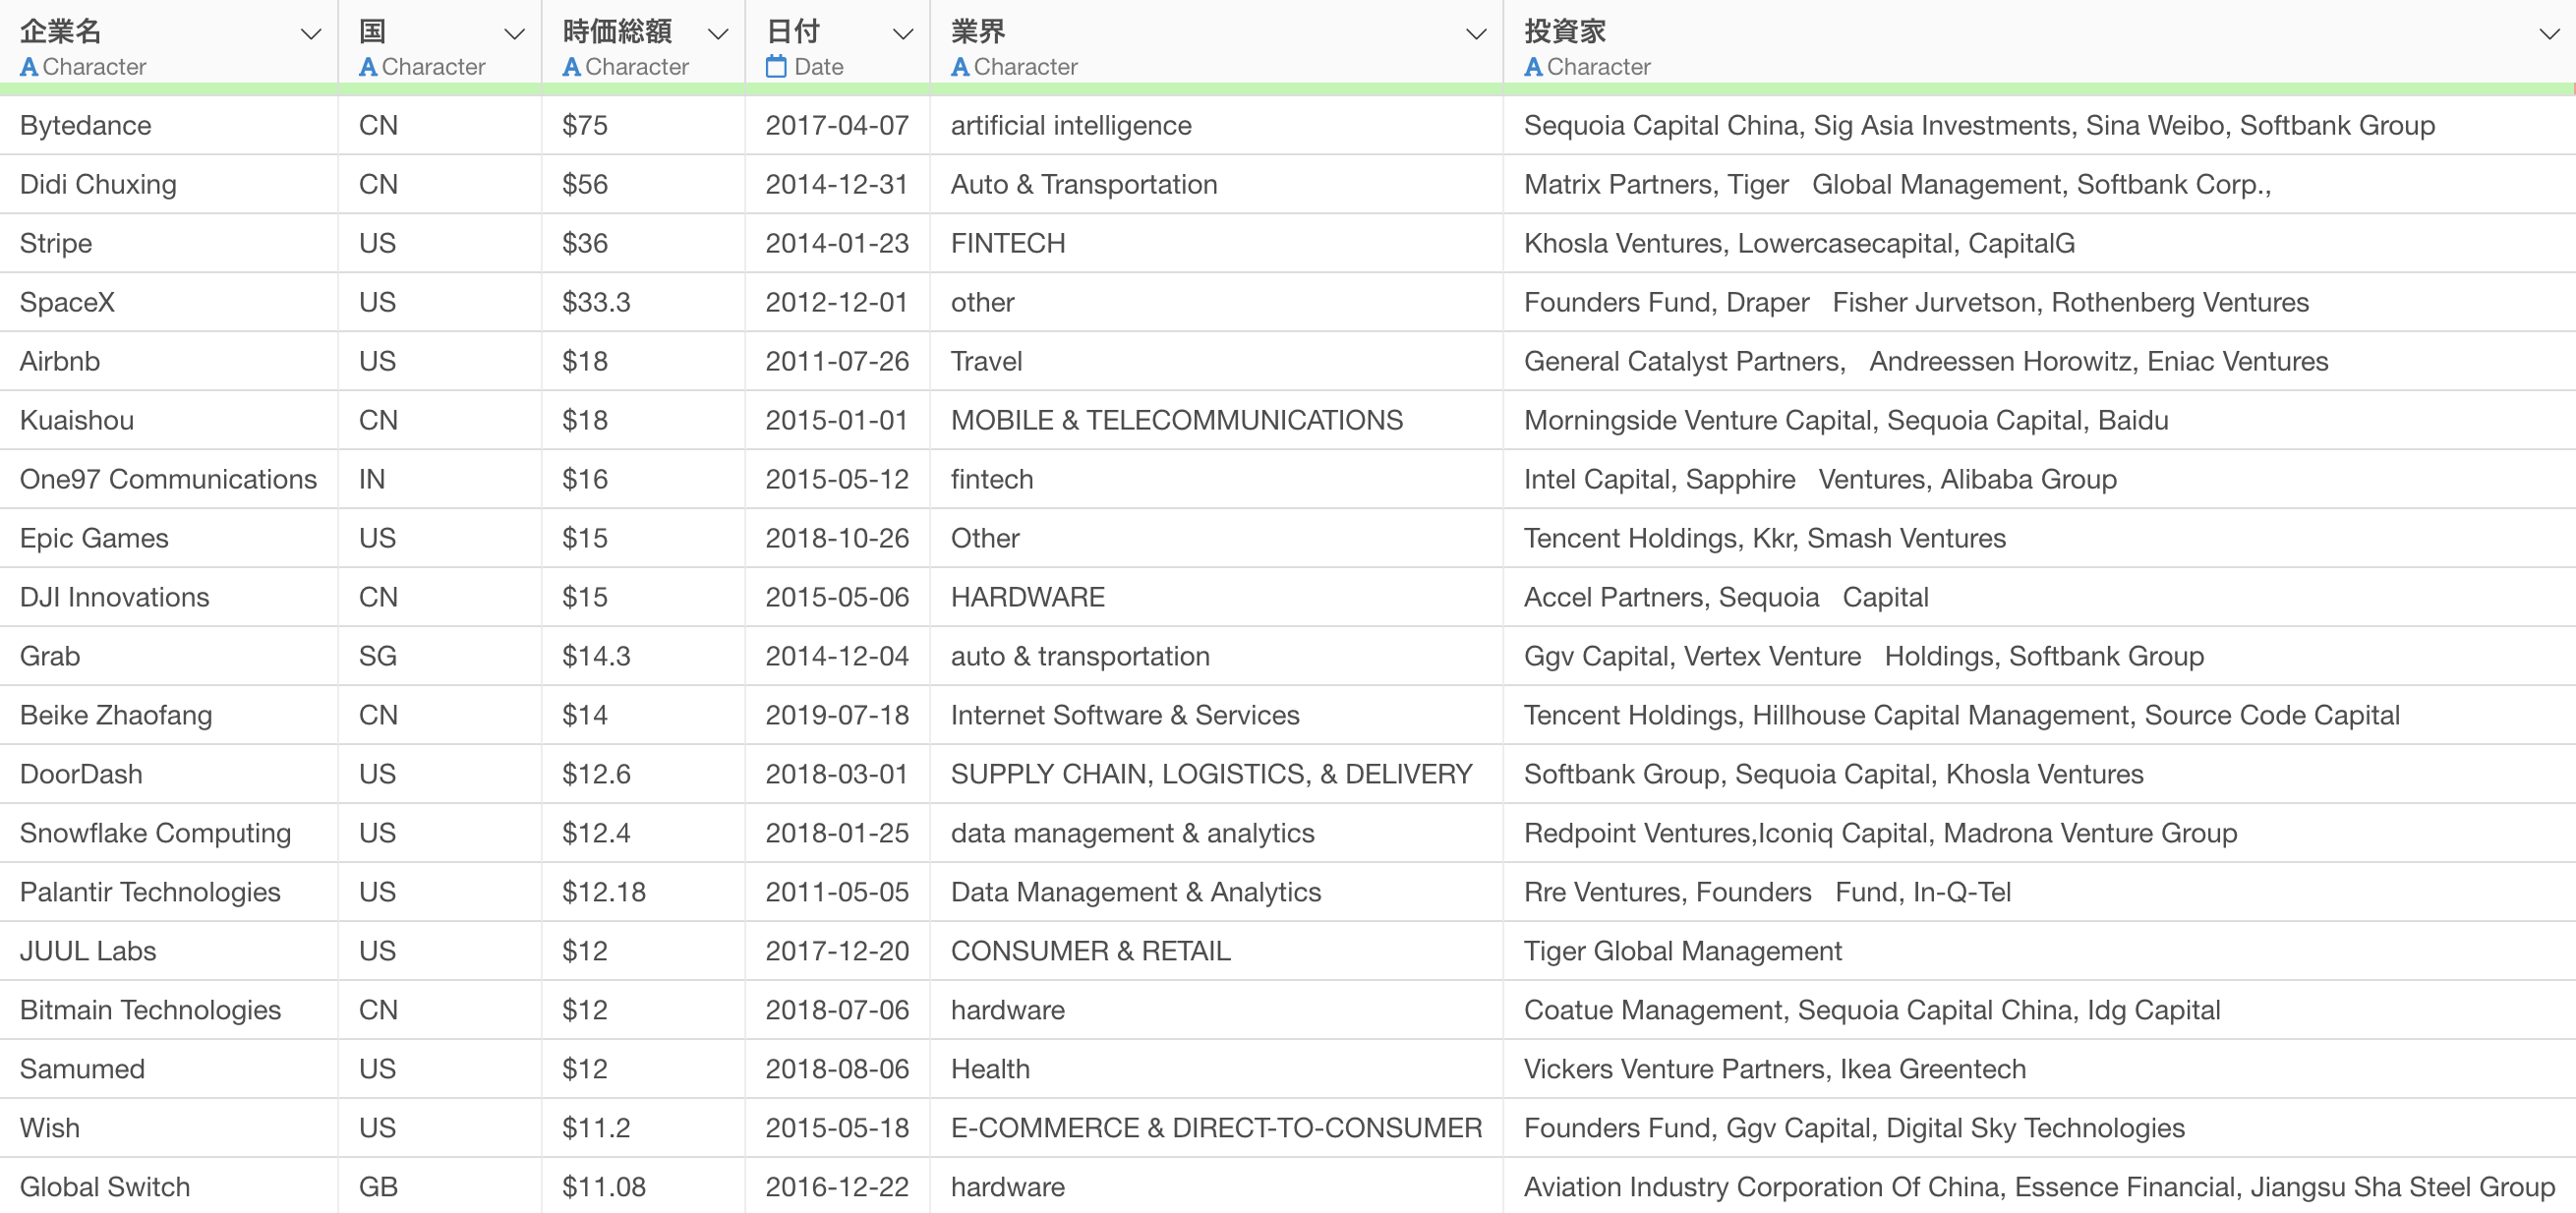This screenshot has height=1213, width=2576.
Task: Select the $75 valuation cell
Action: tap(643, 125)
